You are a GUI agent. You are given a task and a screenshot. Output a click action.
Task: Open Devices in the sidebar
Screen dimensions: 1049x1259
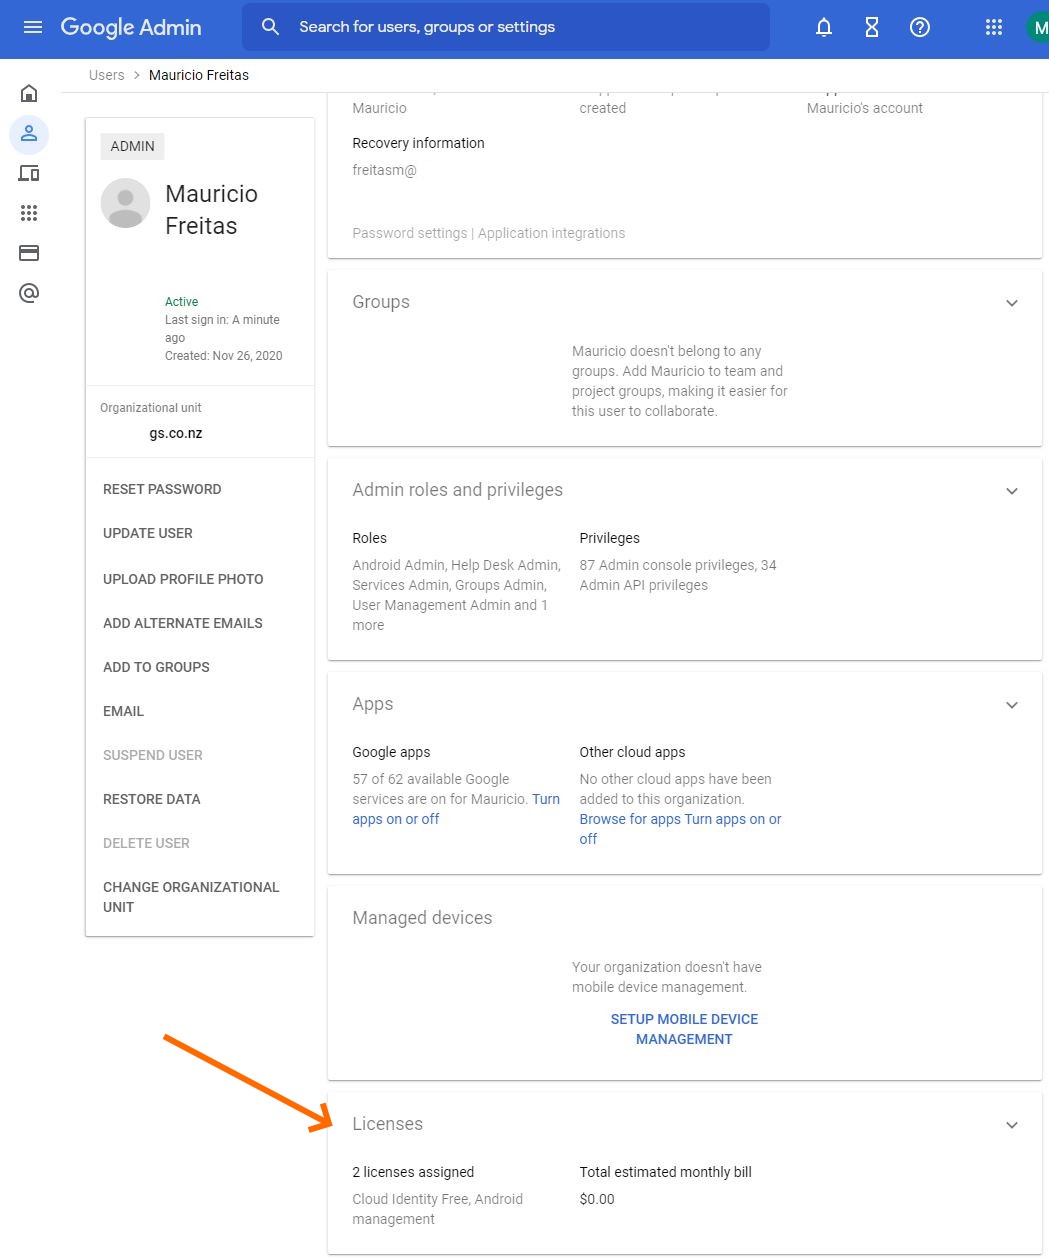(29, 174)
